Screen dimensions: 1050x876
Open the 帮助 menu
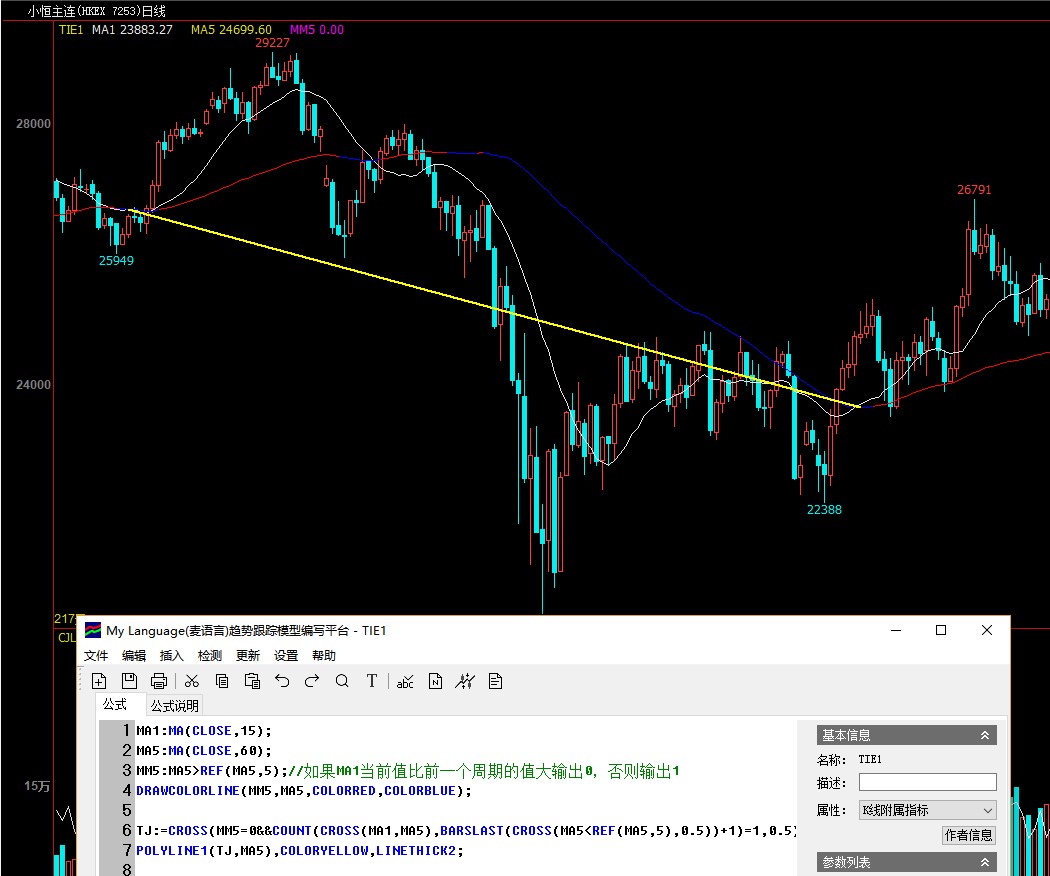click(x=323, y=655)
